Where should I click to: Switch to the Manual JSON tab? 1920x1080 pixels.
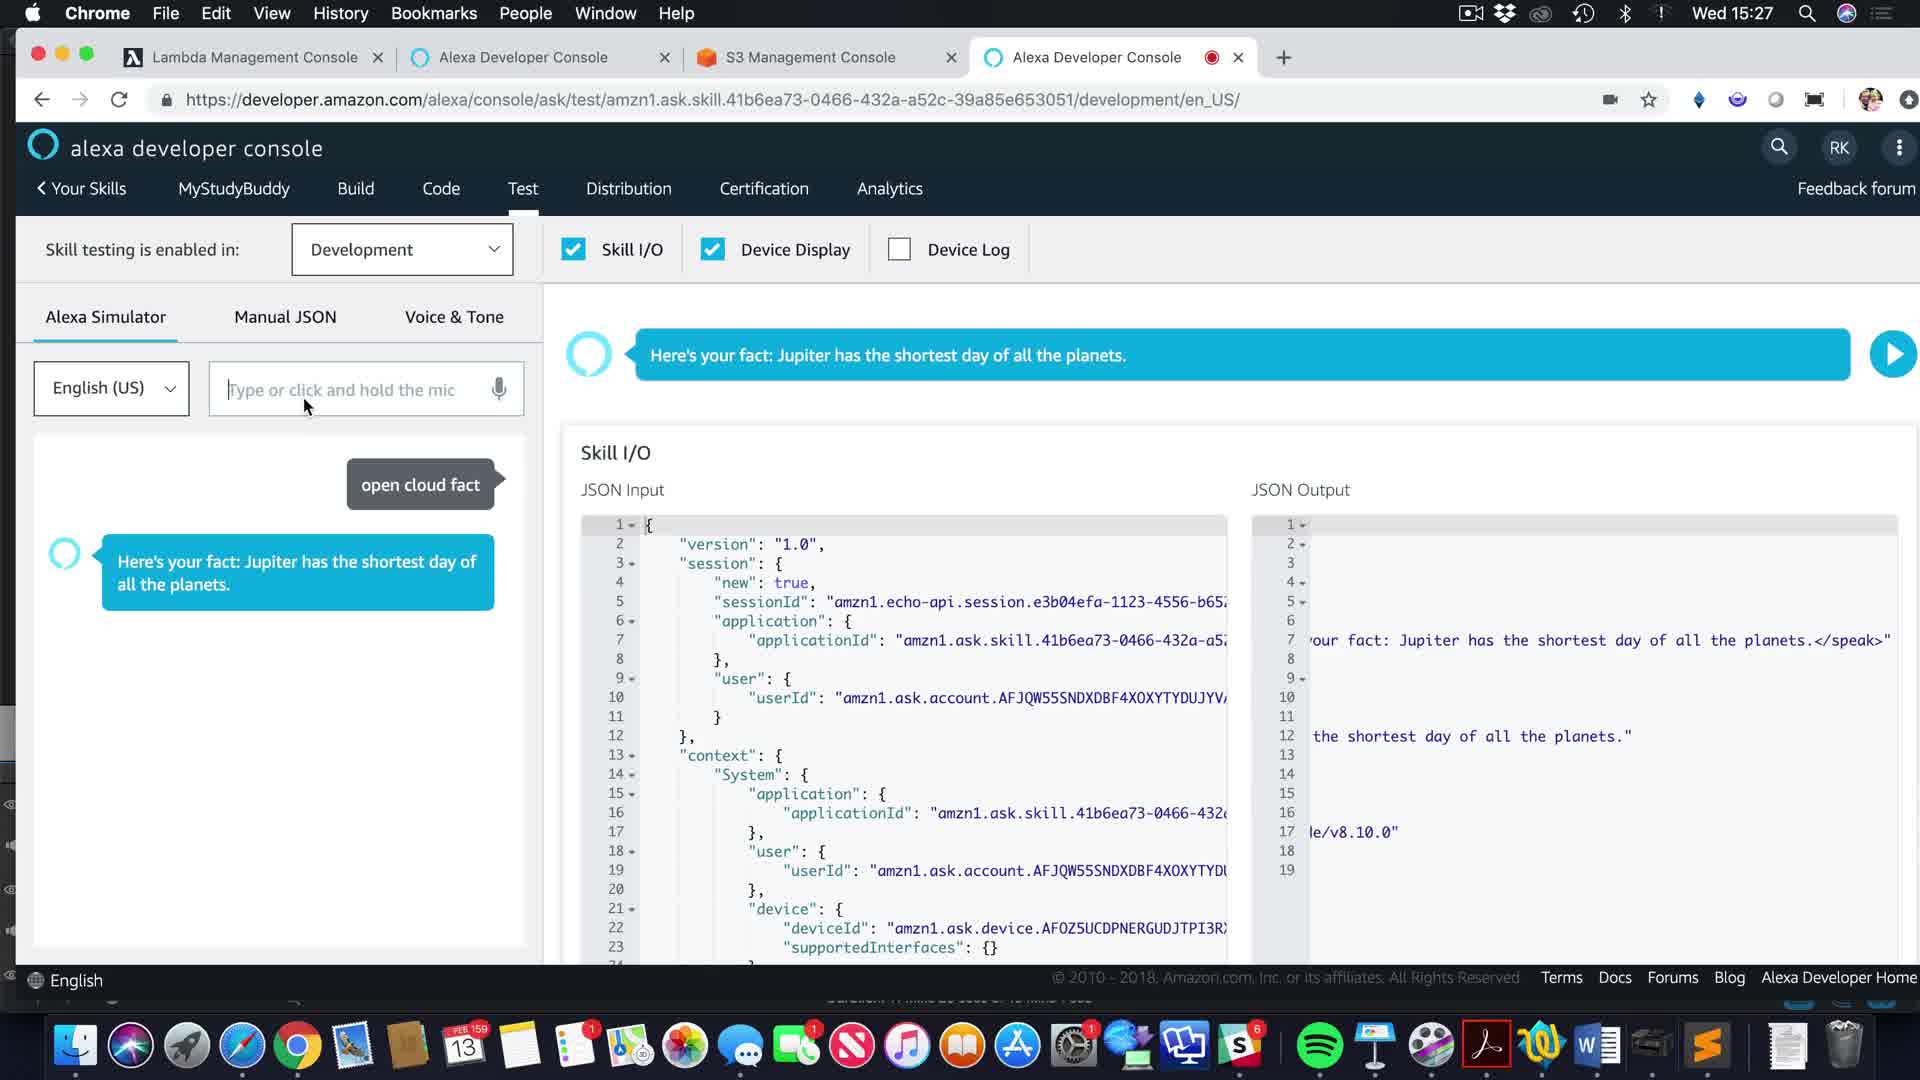(285, 317)
